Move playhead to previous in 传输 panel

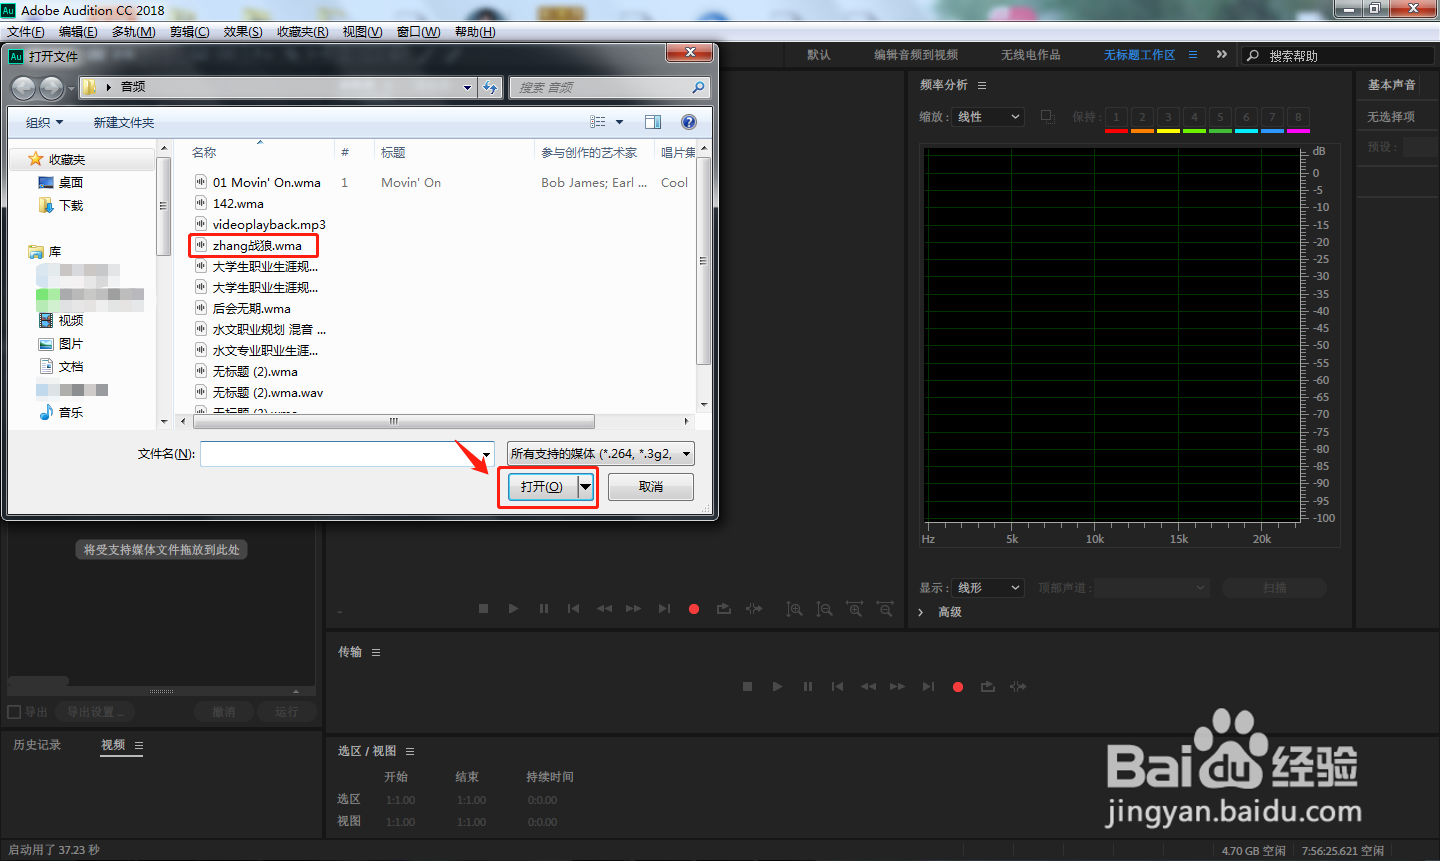[x=837, y=687]
